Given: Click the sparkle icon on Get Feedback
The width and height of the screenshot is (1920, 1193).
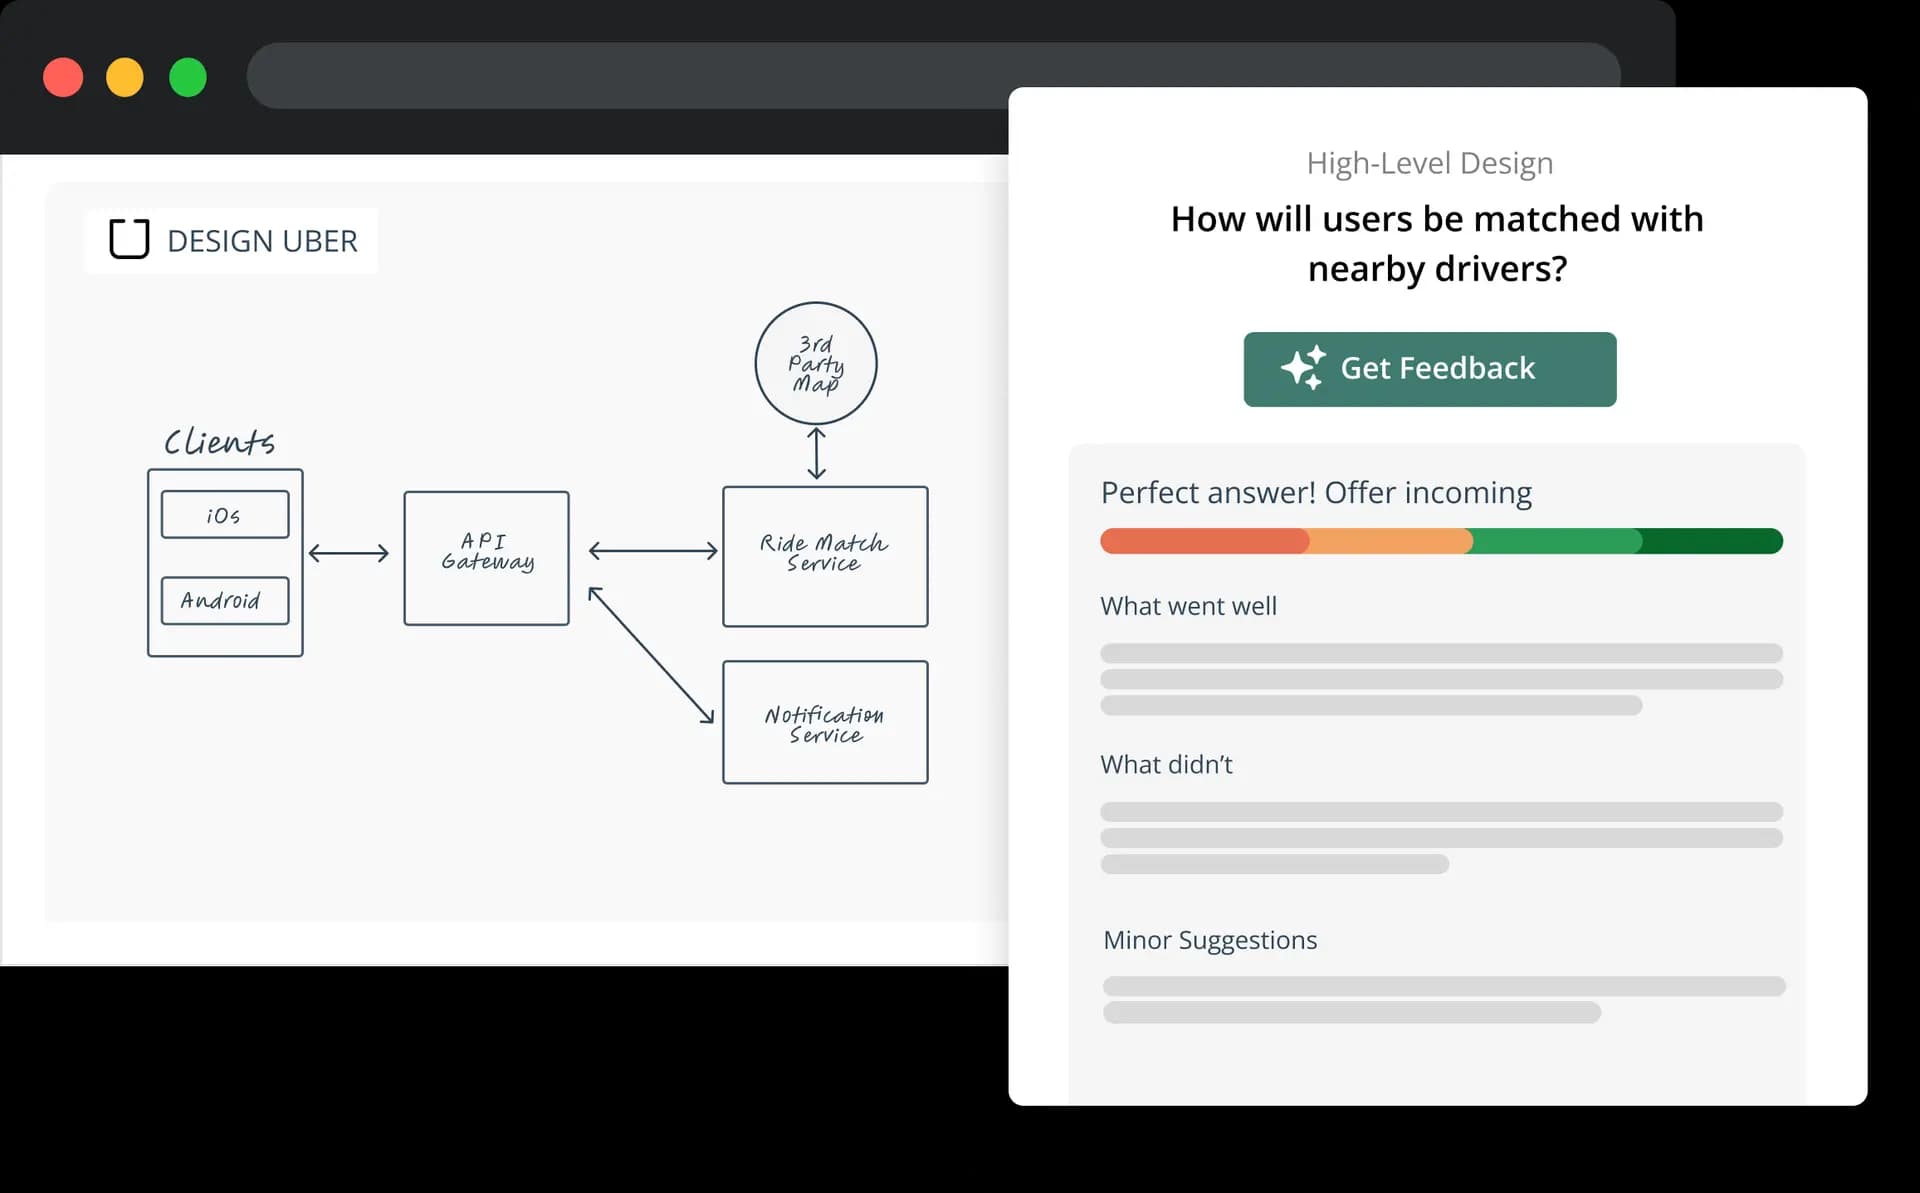Looking at the screenshot, I should 1303,367.
